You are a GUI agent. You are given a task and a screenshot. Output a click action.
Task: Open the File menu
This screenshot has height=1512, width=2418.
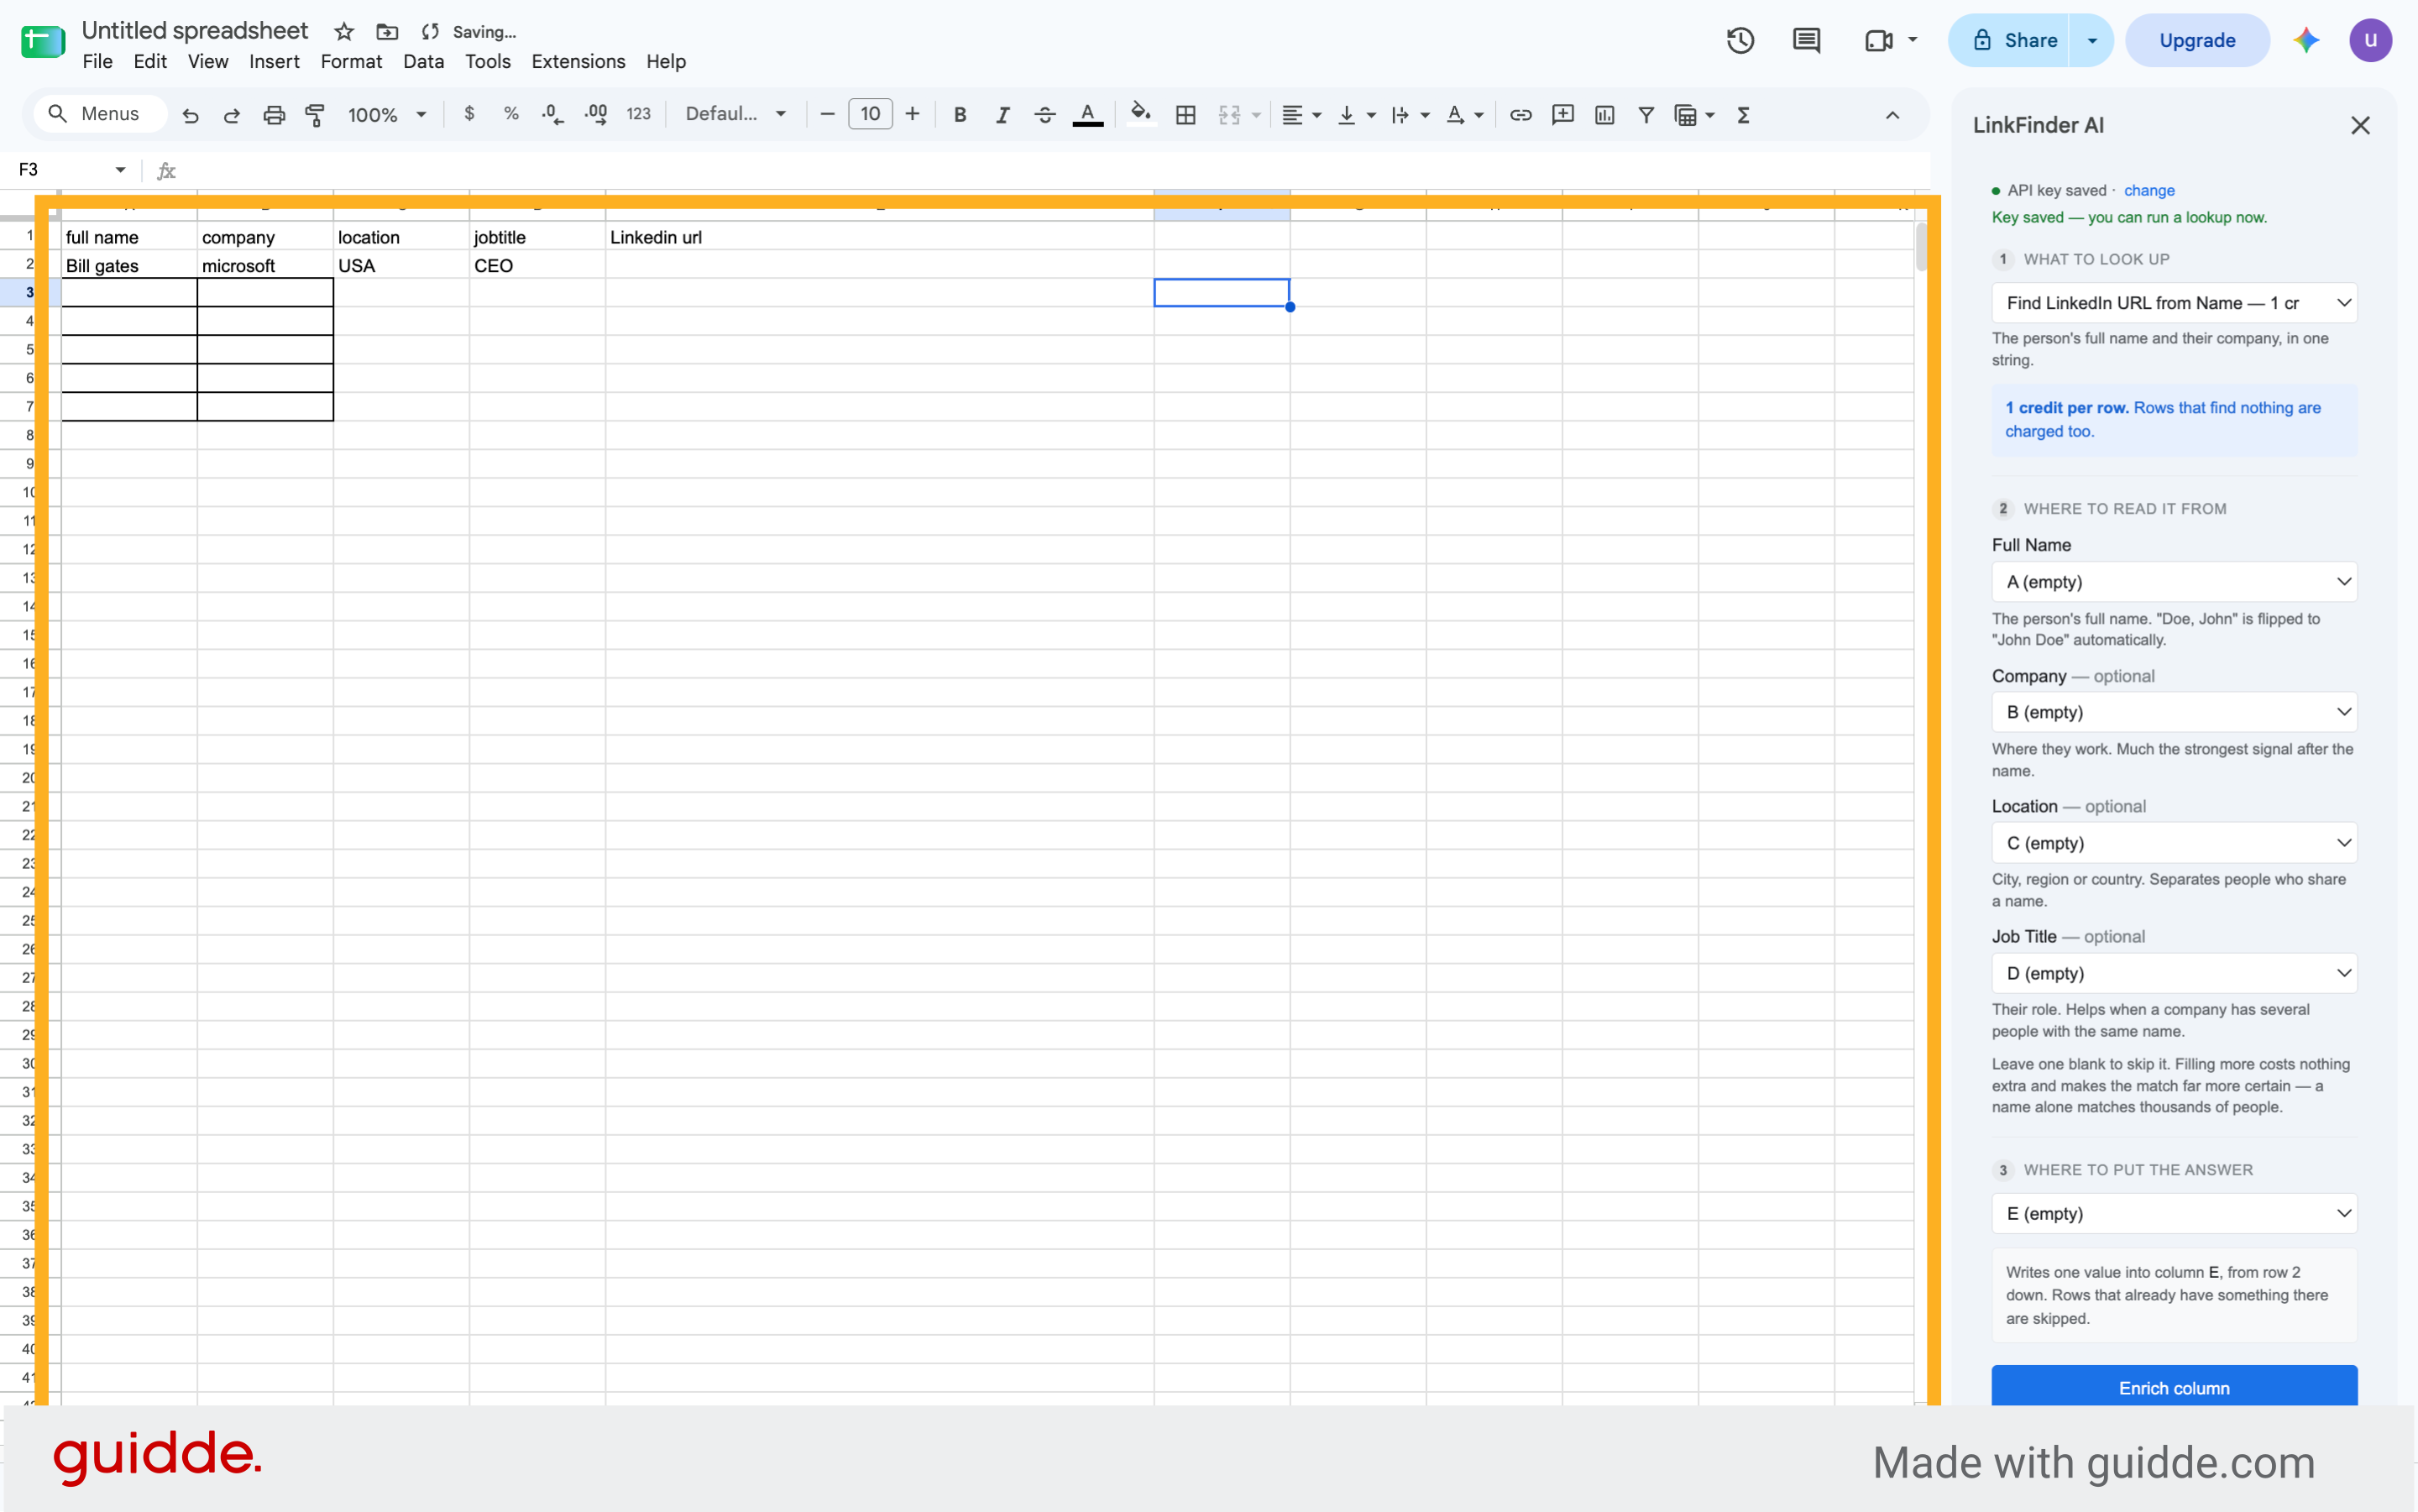[97, 62]
